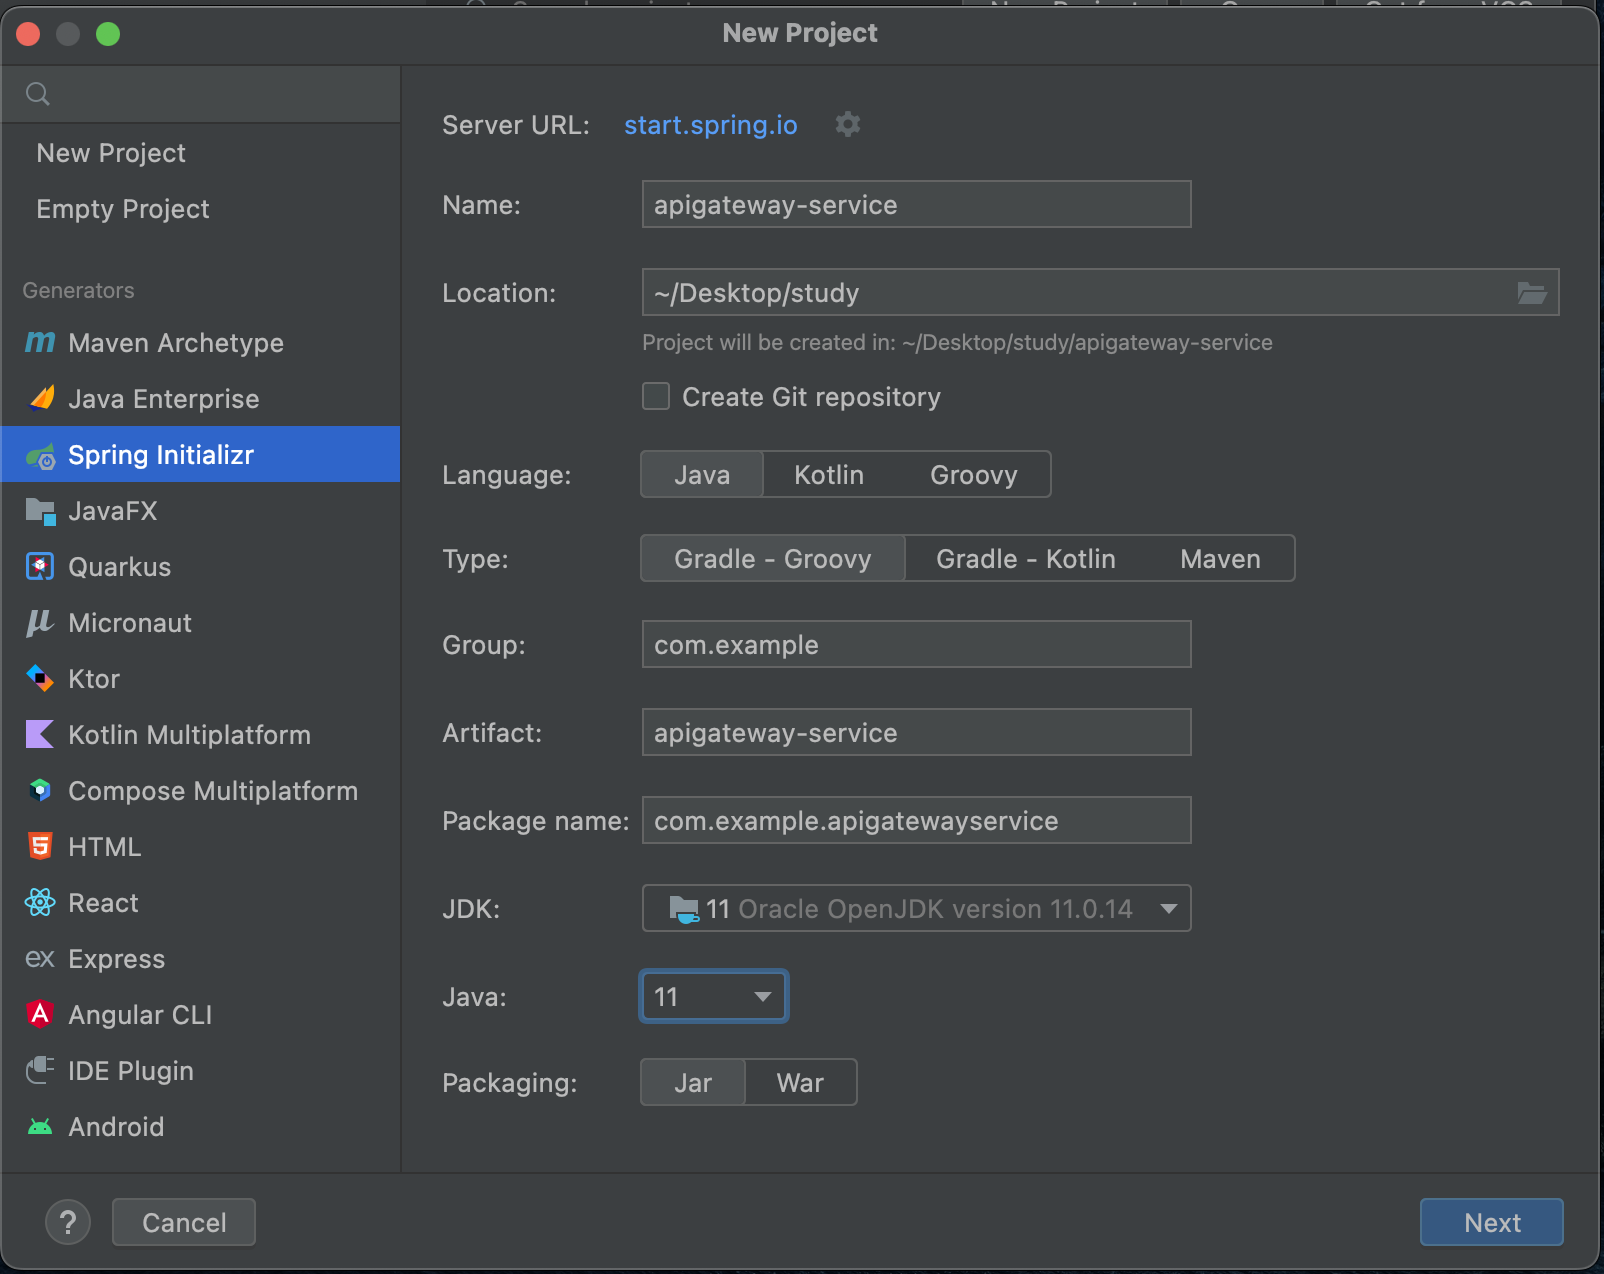1604x1274 pixels.
Task: Select the Ktor label
Action: 94,679
